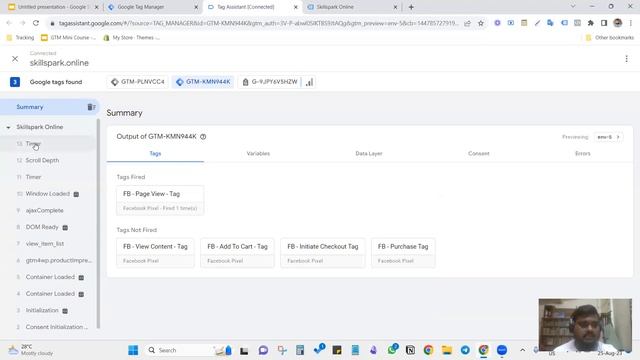Click the icon next to Window Loaded

coord(76,194)
